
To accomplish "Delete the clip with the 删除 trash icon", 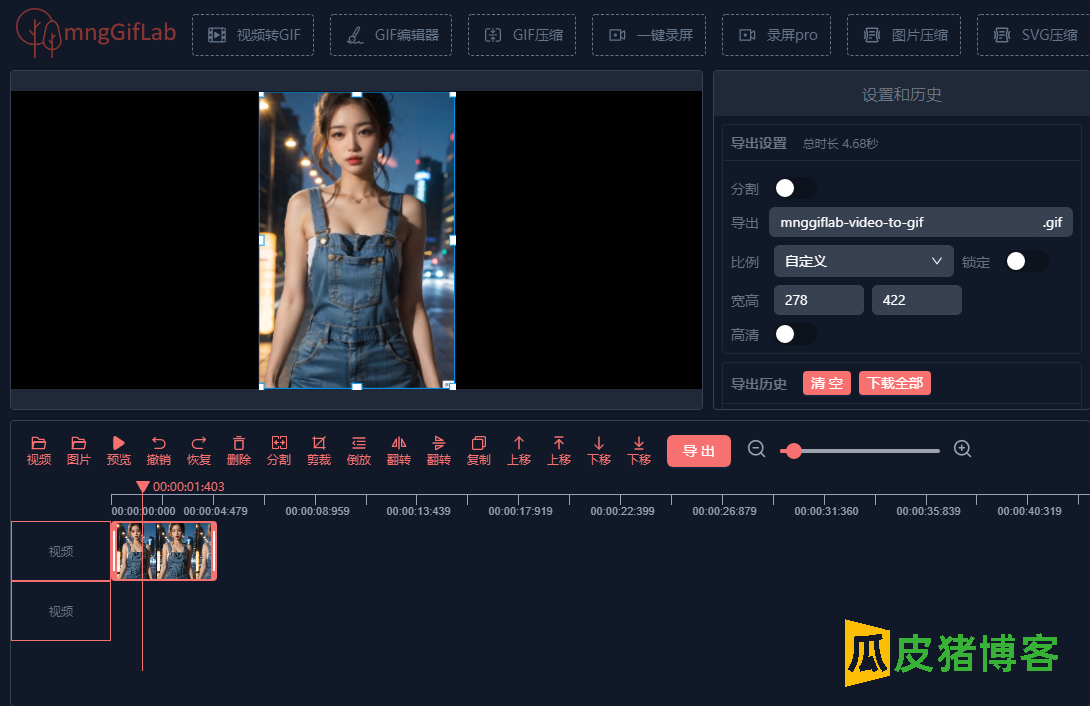I will click(239, 443).
